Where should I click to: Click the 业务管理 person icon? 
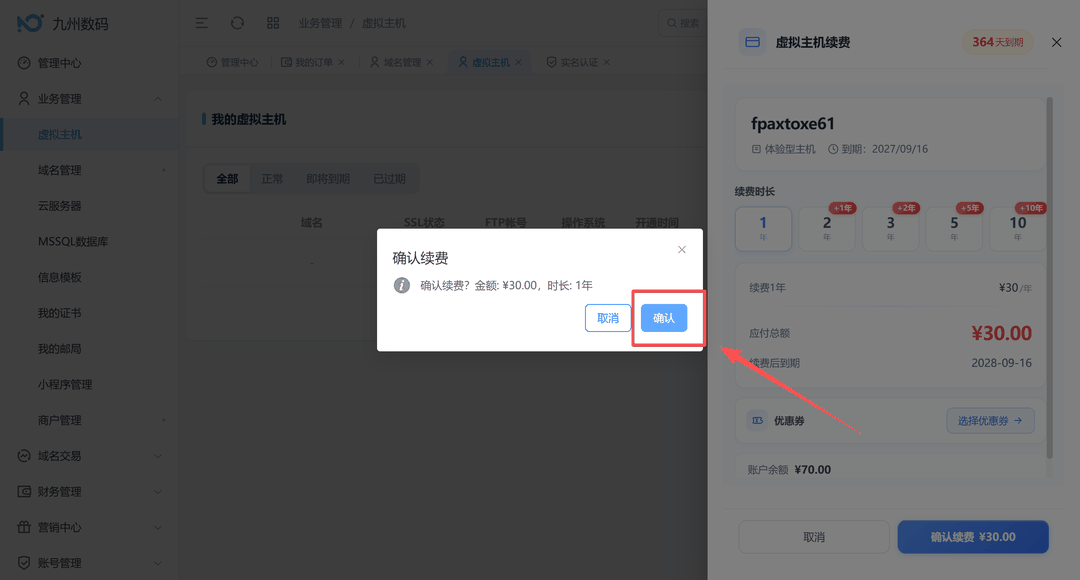(x=24, y=99)
